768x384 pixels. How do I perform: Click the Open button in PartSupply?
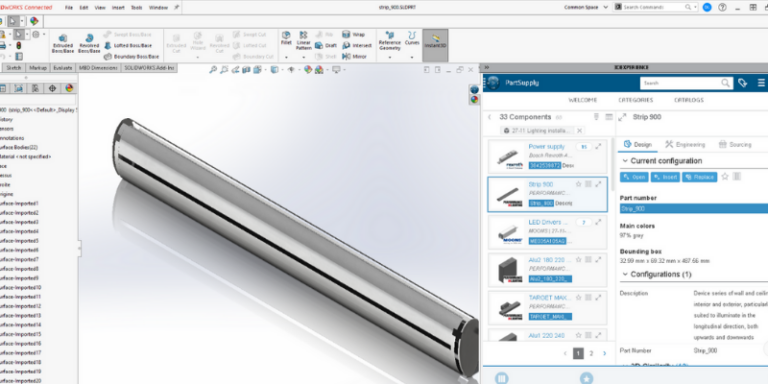pos(634,177)
